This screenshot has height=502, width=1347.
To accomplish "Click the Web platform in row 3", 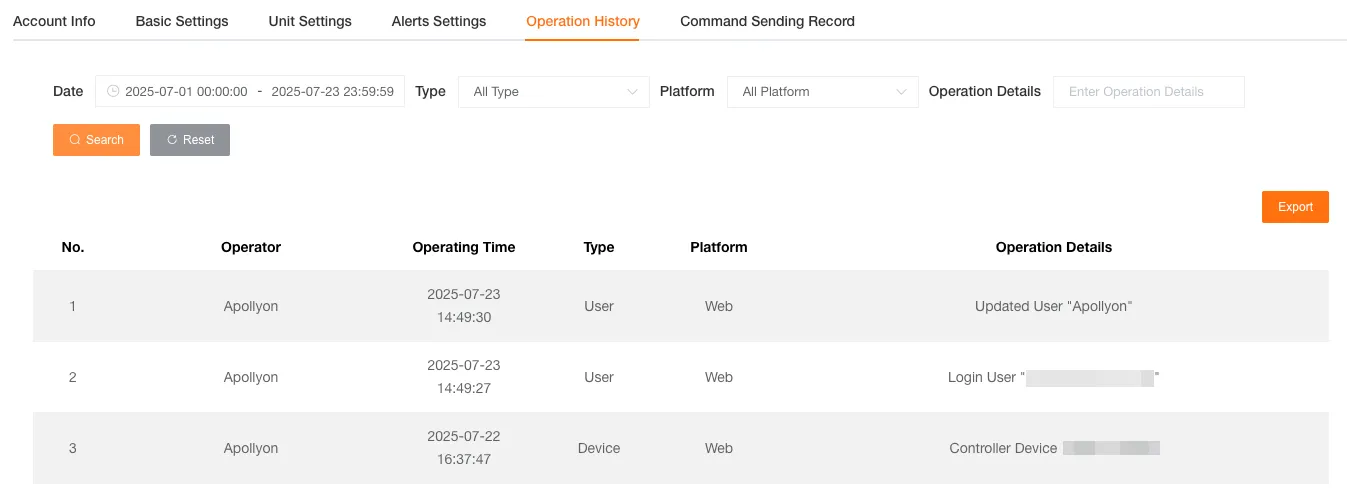I will coord(719,448).
